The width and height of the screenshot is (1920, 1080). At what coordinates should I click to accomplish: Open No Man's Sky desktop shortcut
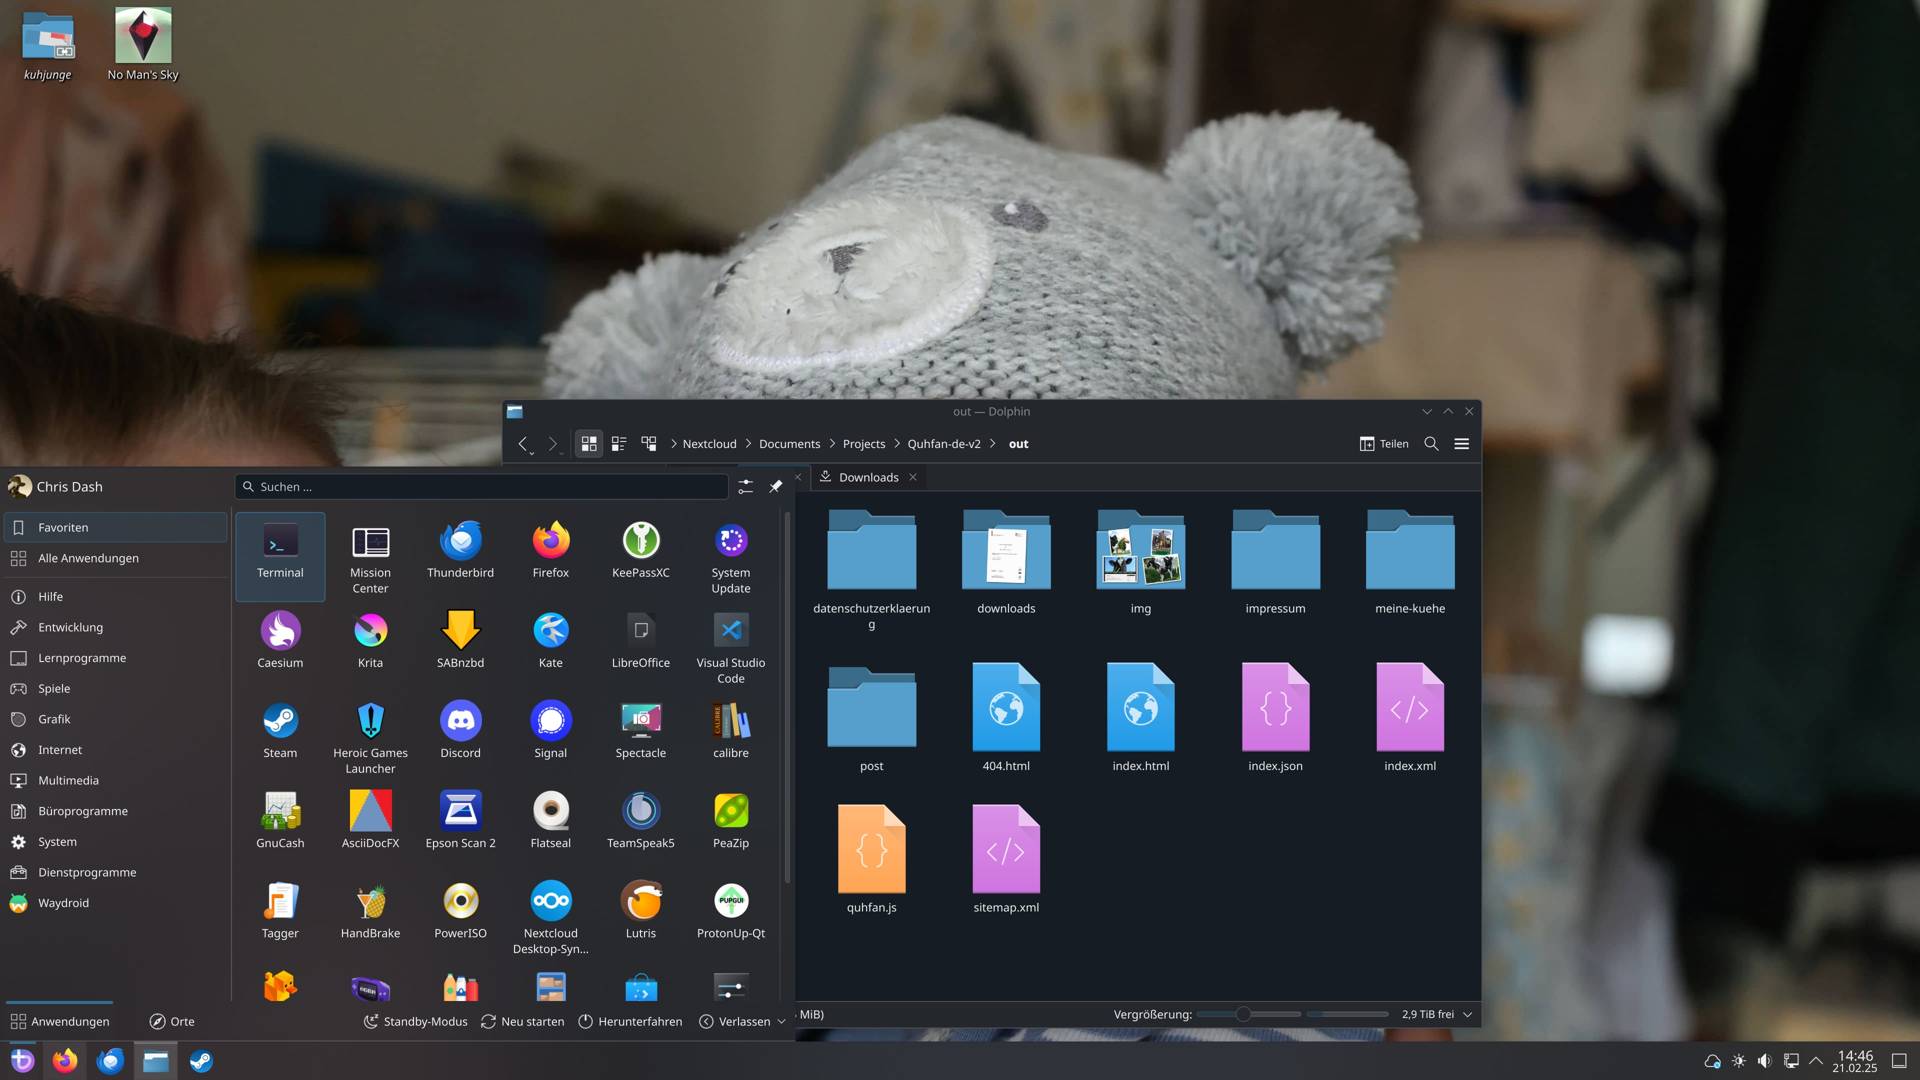143,45
